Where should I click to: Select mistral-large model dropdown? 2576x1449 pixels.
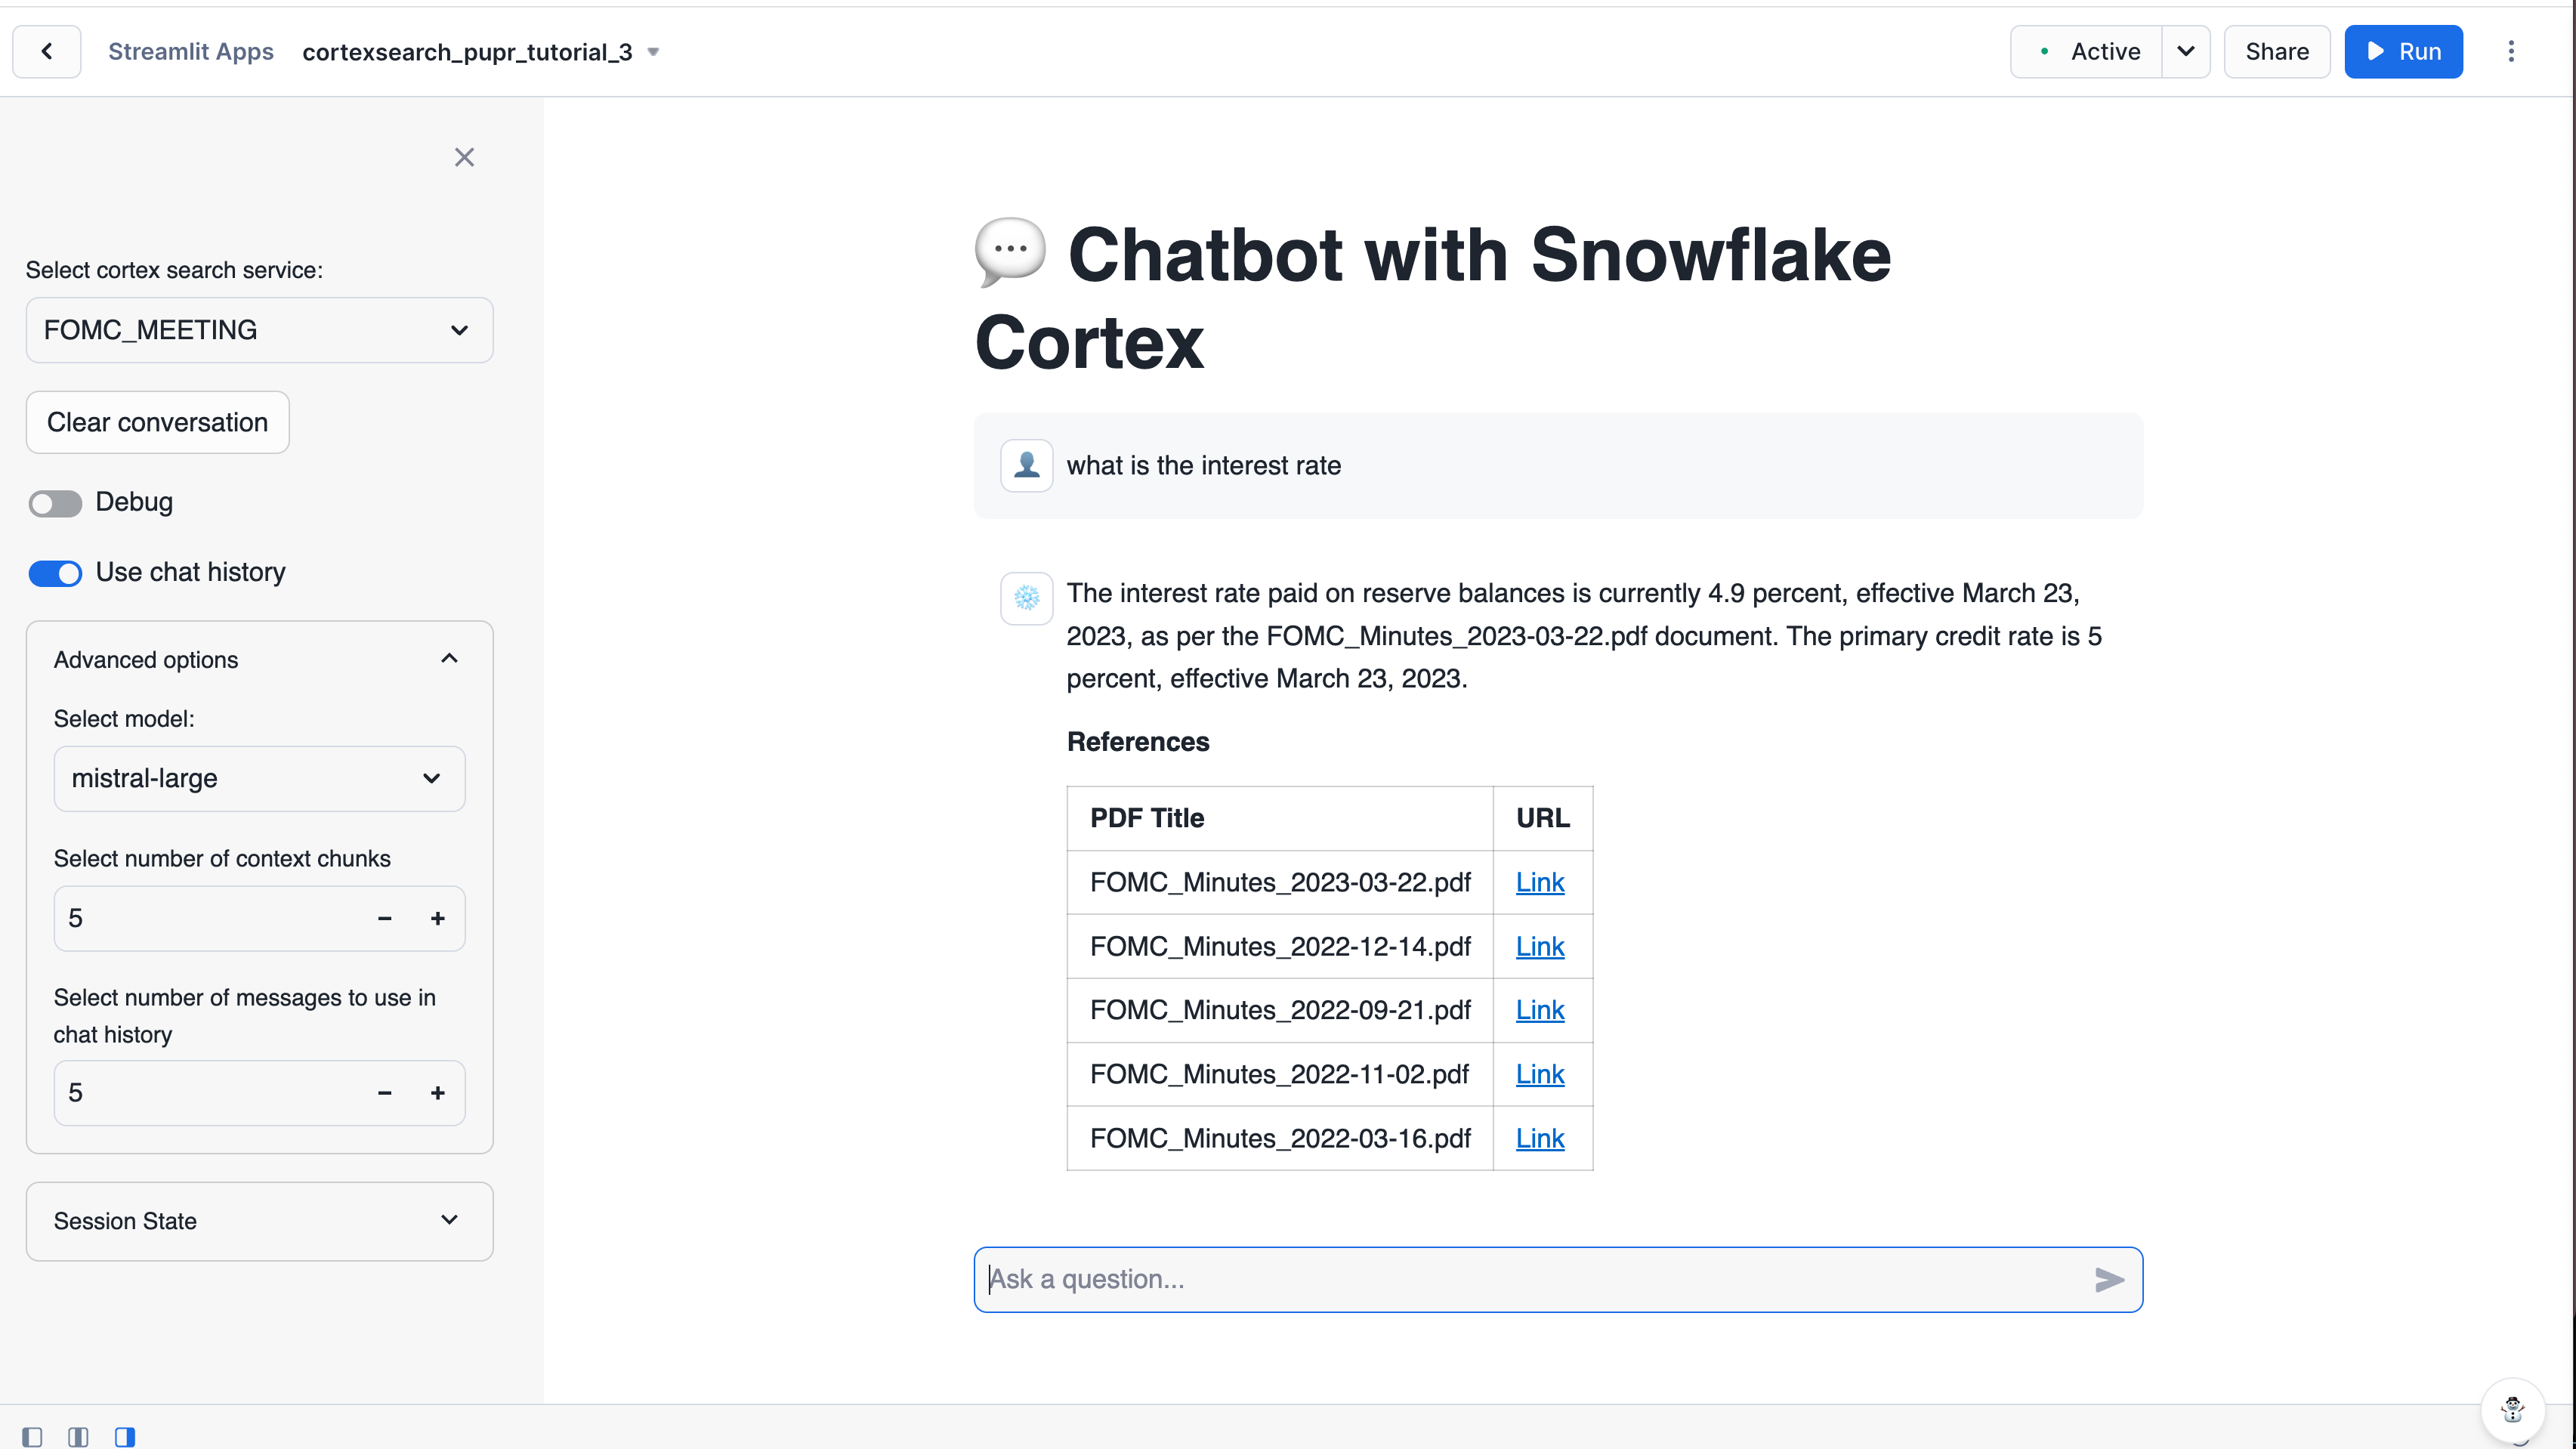coord(257,778)
